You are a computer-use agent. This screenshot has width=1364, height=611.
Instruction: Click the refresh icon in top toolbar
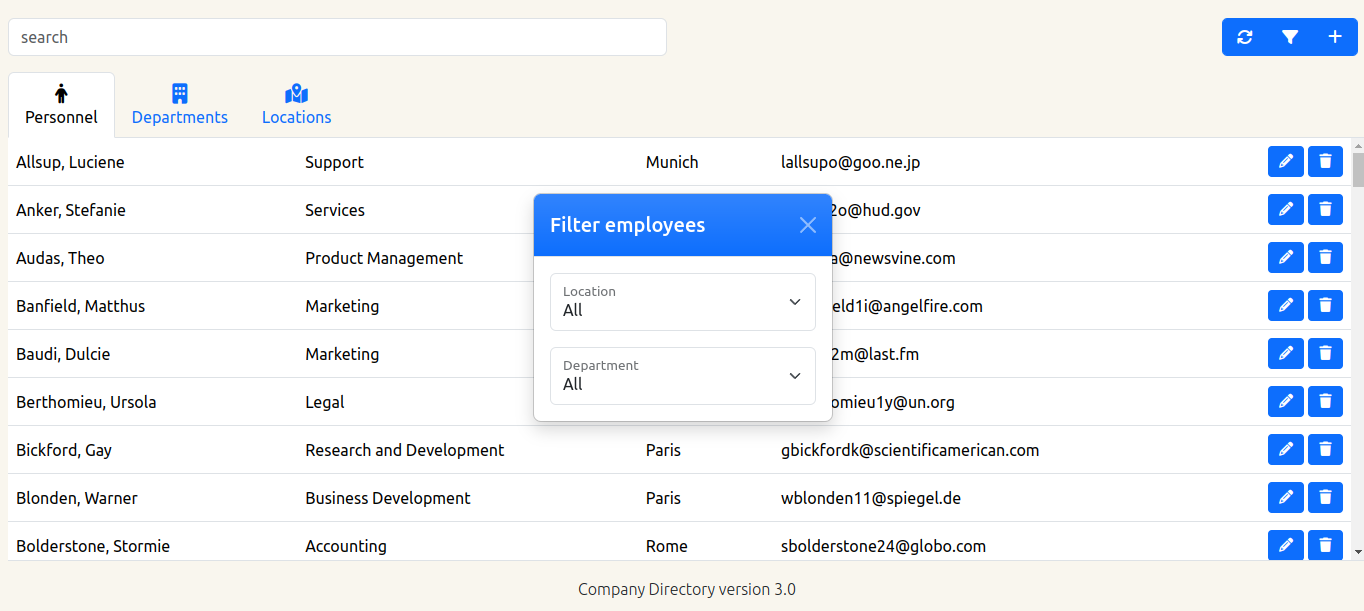[1244, 37]
